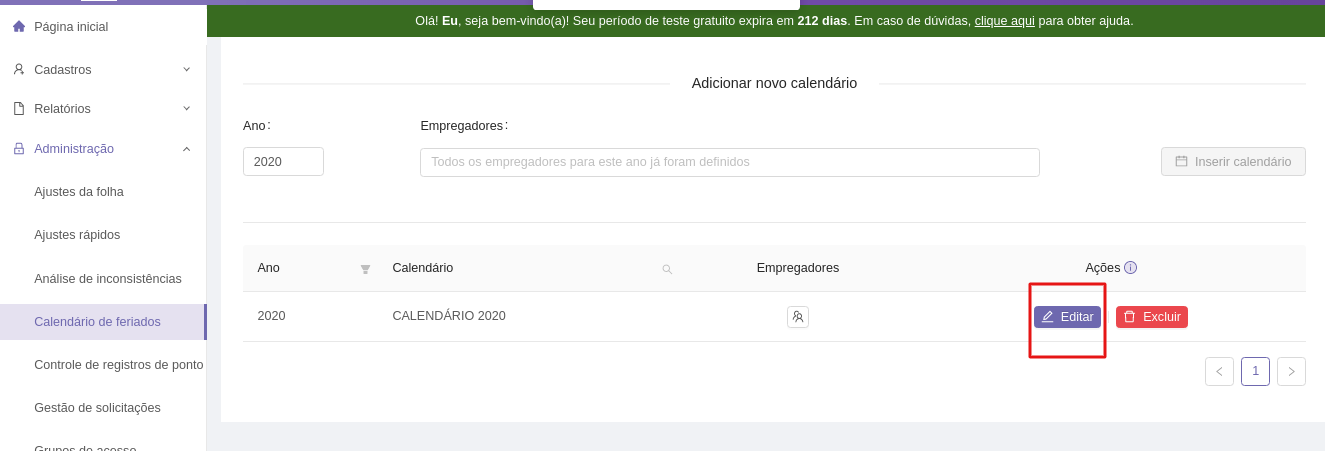The image size is (1325, 451).
Task: Delete the calendar with the Excluir button
Action: point(1151,317)
